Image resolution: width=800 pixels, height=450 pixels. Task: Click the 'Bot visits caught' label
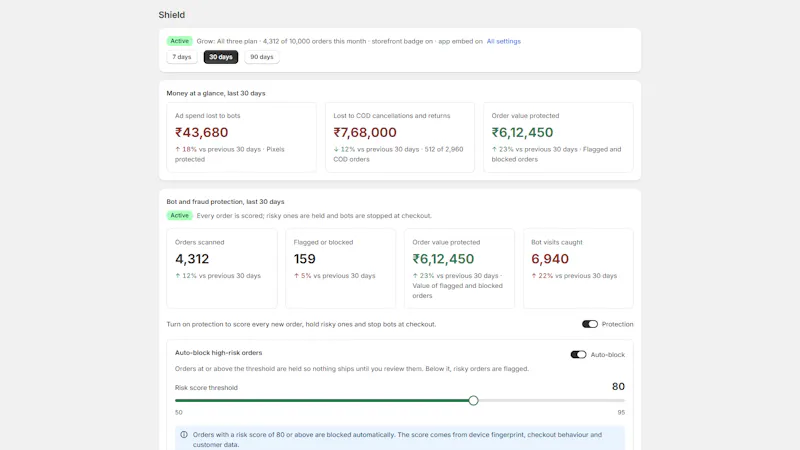click(557, 242)
